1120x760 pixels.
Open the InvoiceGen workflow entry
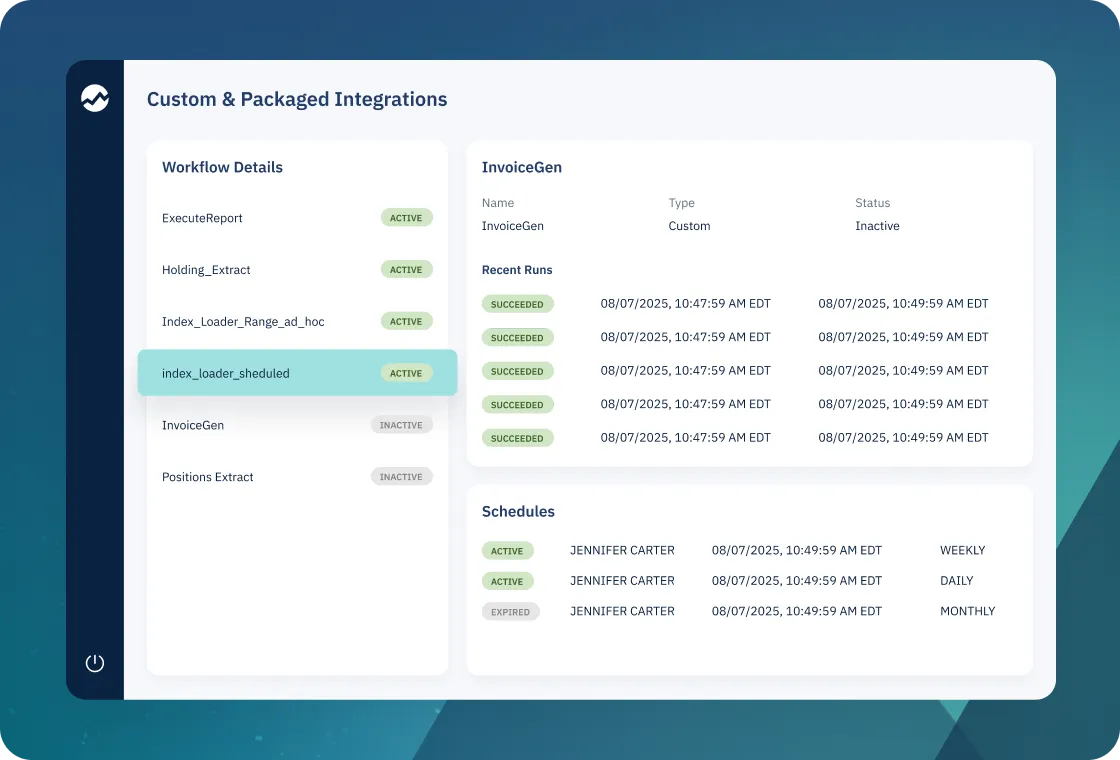[x=297, y=425]
